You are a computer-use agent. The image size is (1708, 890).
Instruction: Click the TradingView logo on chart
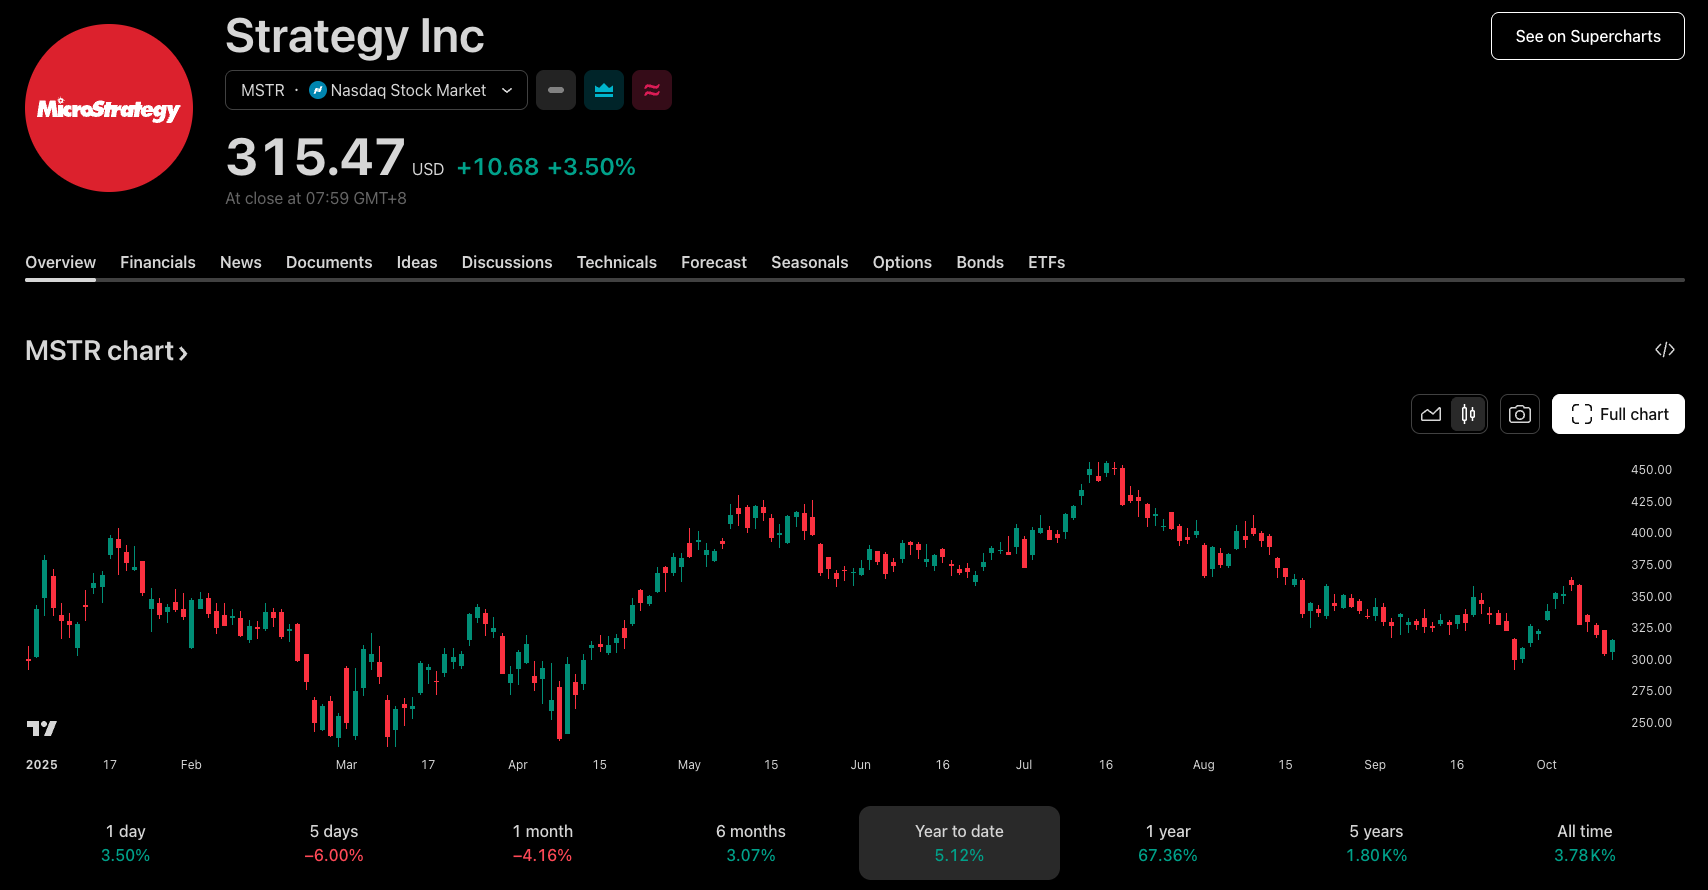pos(42,728)
